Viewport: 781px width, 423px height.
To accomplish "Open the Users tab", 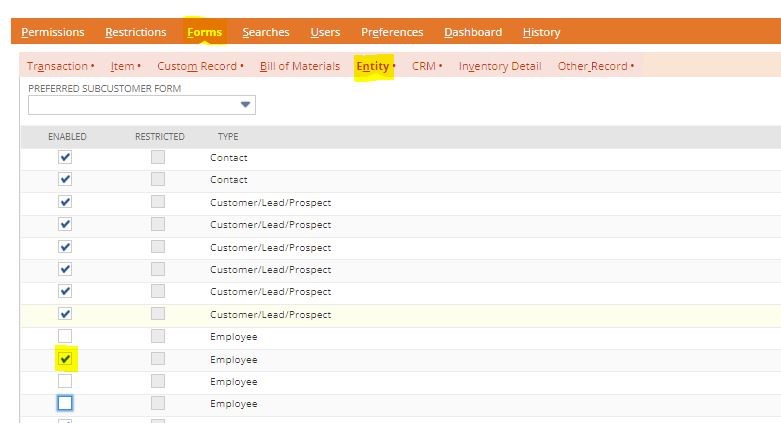I will (325, 32).
